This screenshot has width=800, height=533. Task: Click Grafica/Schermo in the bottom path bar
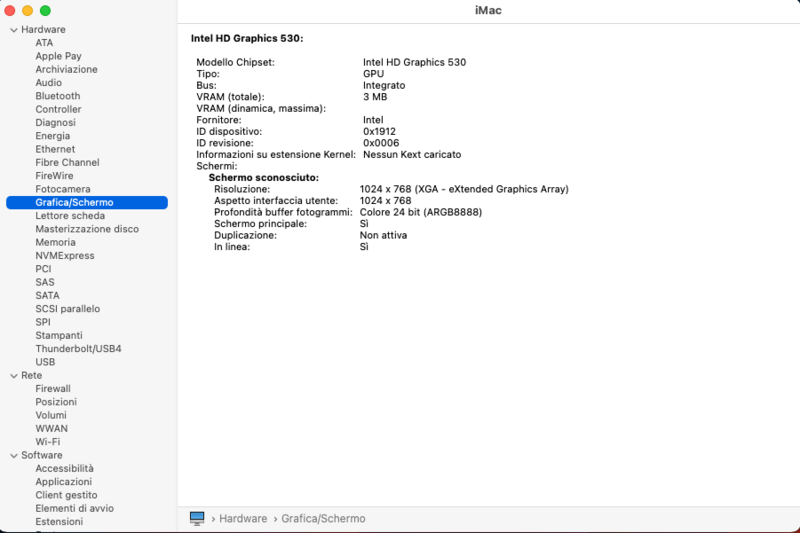click(323, 518)
